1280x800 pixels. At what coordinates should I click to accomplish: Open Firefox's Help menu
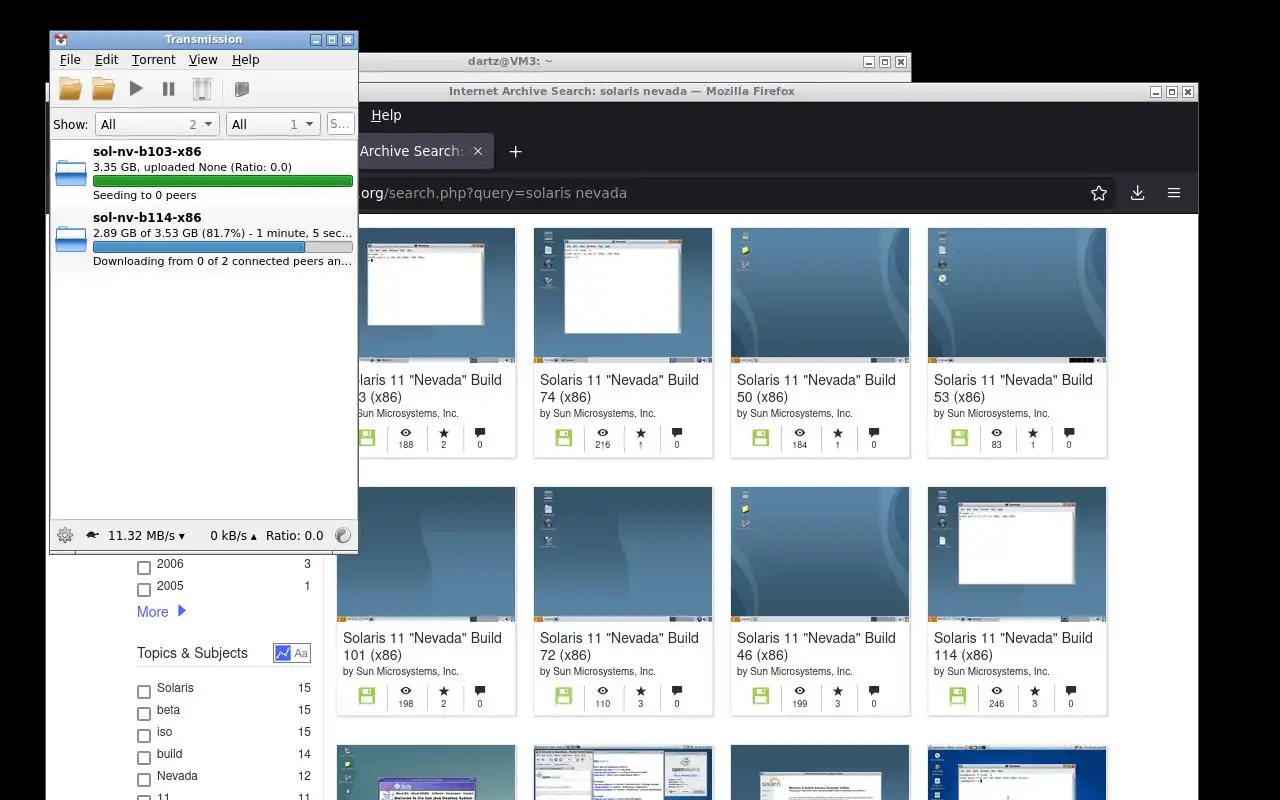click(x=386, y=115)
